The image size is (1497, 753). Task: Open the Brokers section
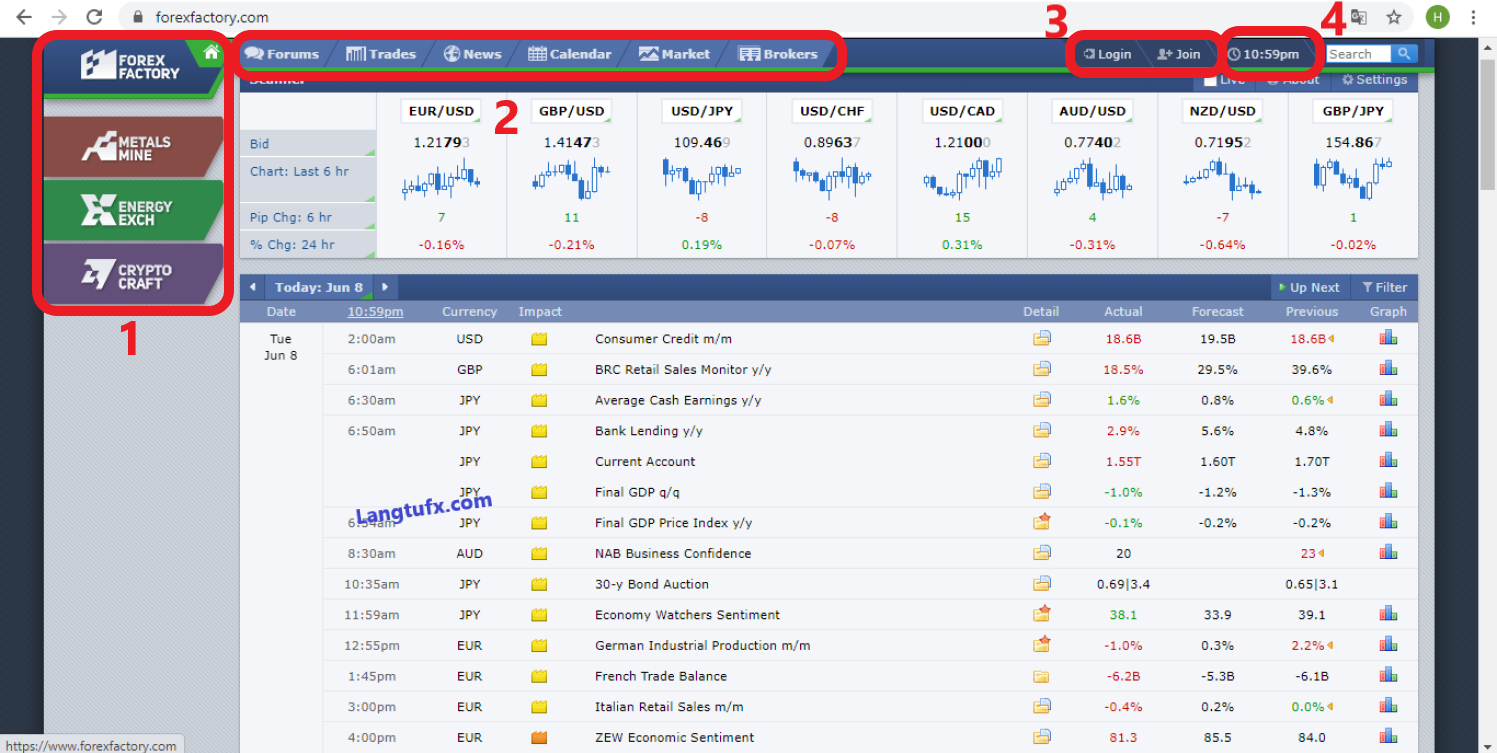pyautogui.click(x=779, y=54)
